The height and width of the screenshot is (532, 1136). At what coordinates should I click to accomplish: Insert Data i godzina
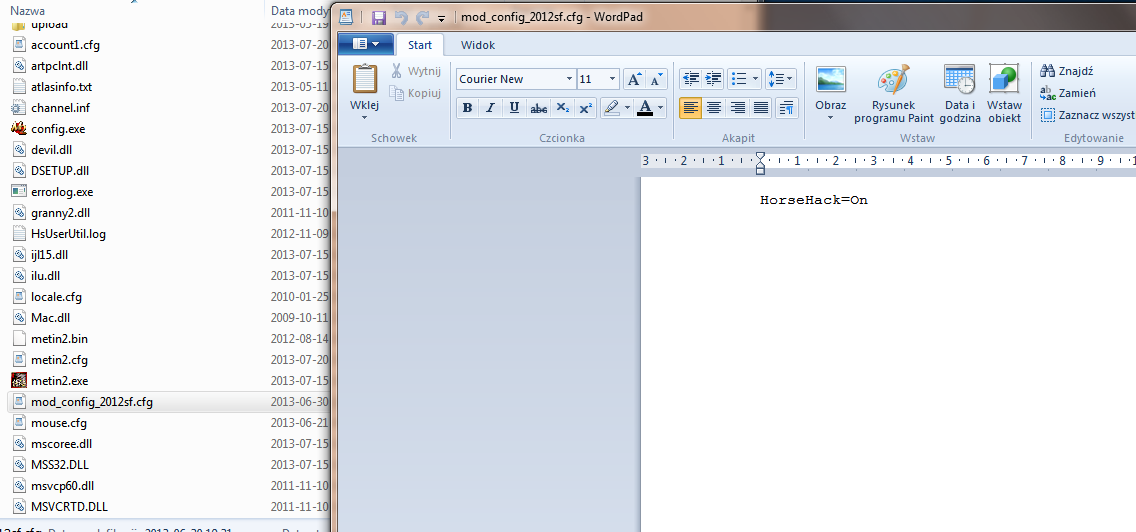coord(960,94)
